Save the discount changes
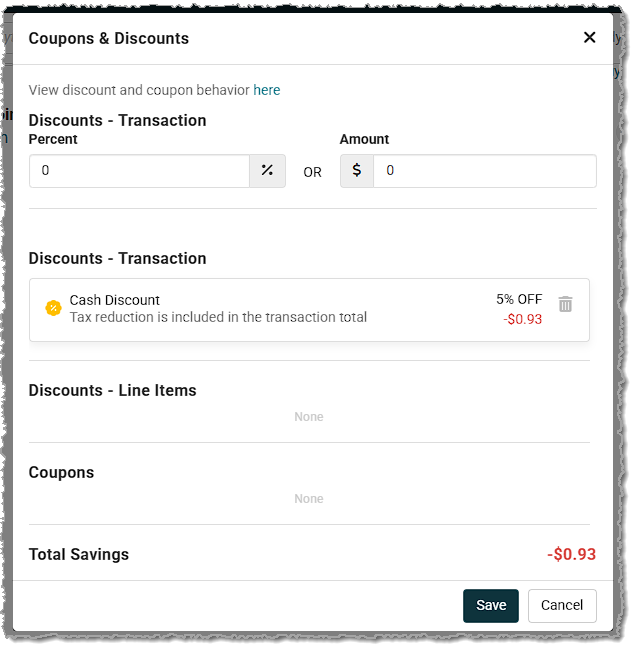This screenshot has height=653, width=636. 491,605
